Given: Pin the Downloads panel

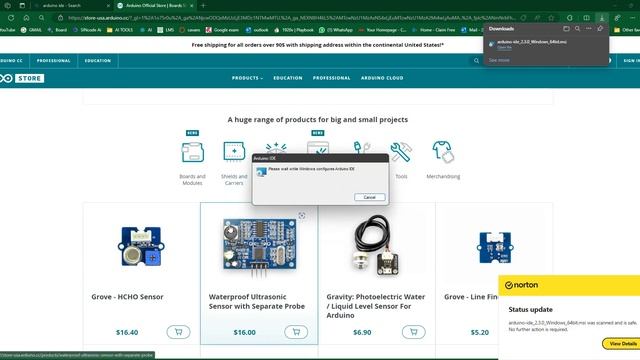Looking at the screenshot, I should click(x=600, y=29).
